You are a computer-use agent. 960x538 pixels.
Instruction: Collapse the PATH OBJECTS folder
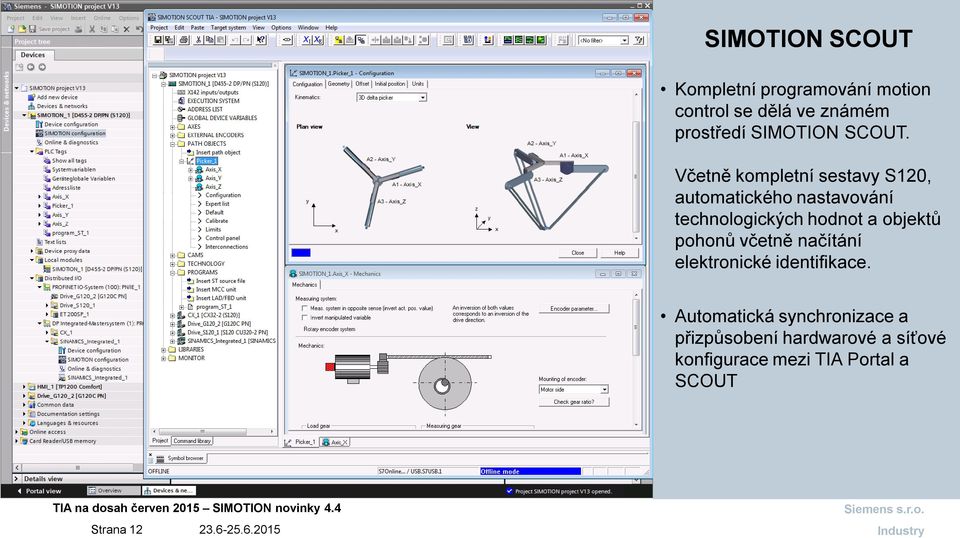(x=173, y=144)
